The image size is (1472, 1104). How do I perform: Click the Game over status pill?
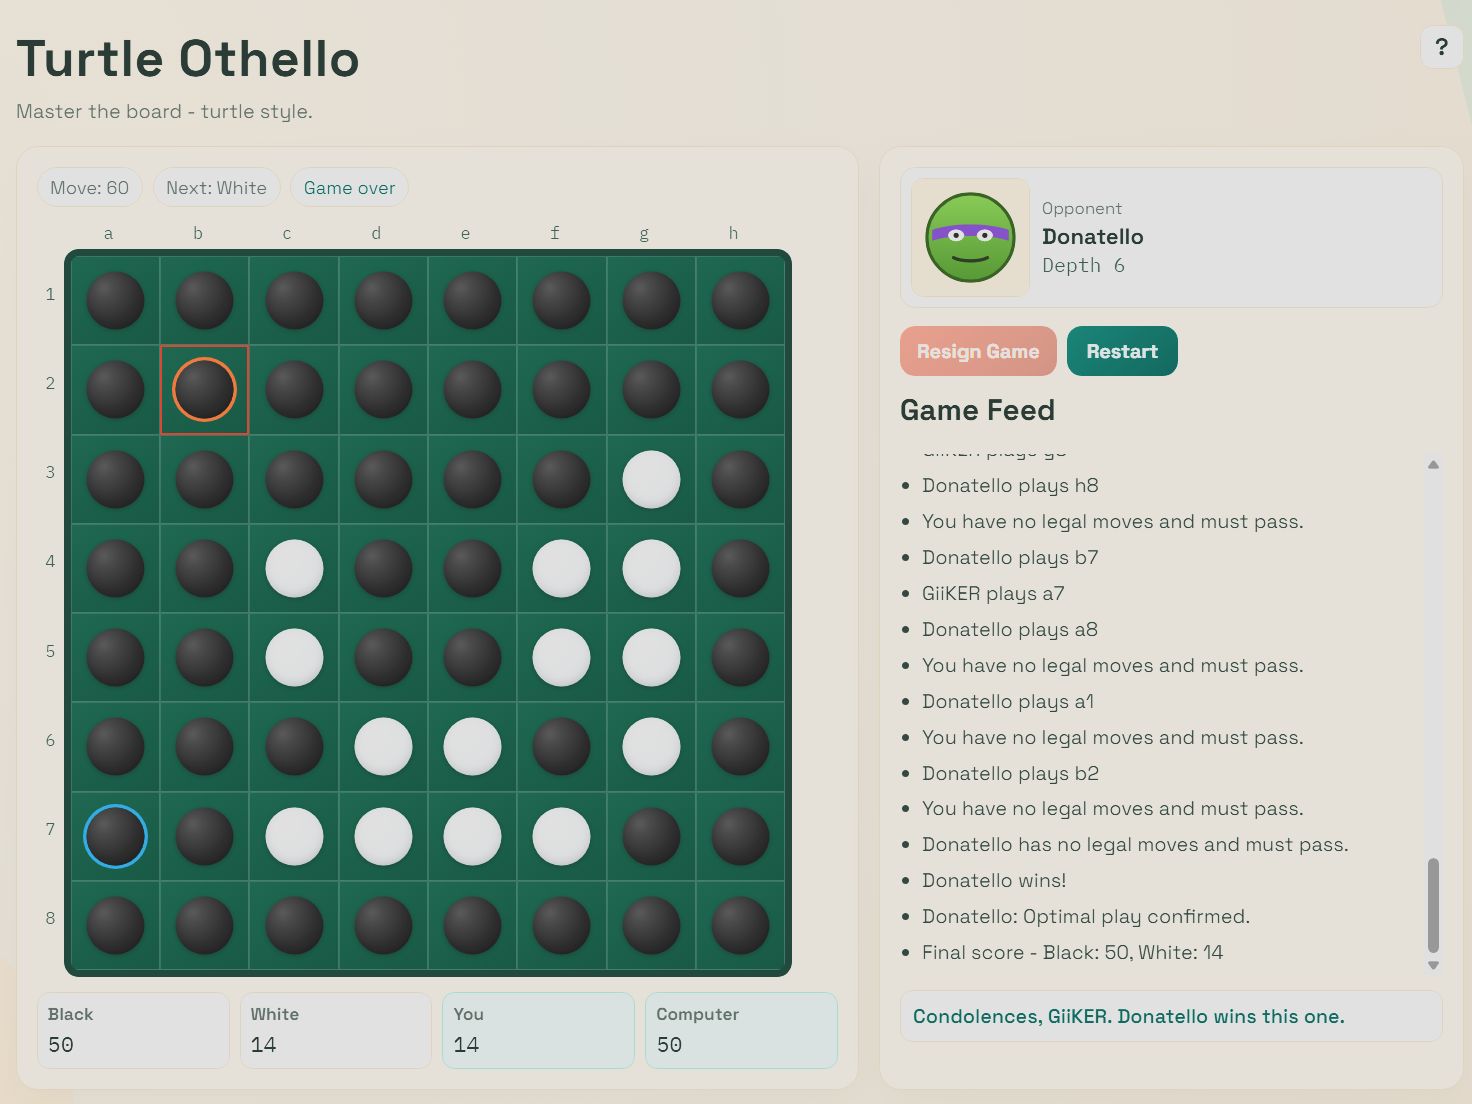click(x=349, y=188)
